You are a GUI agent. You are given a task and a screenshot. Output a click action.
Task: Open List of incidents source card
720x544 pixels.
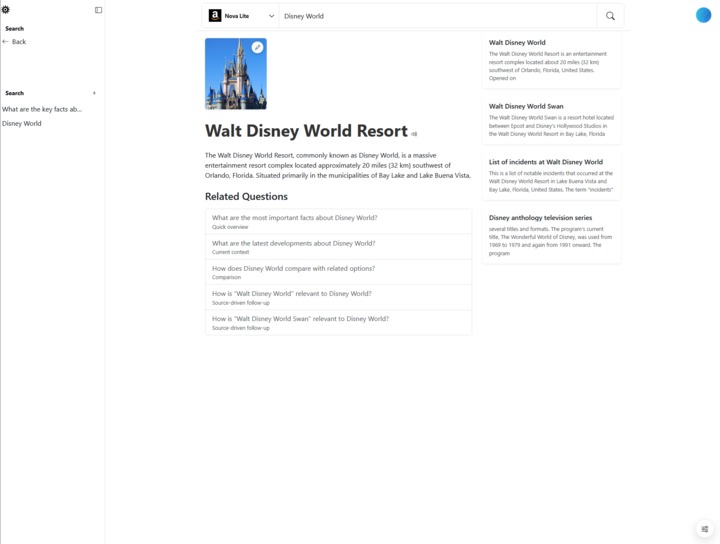click(551, 176)
